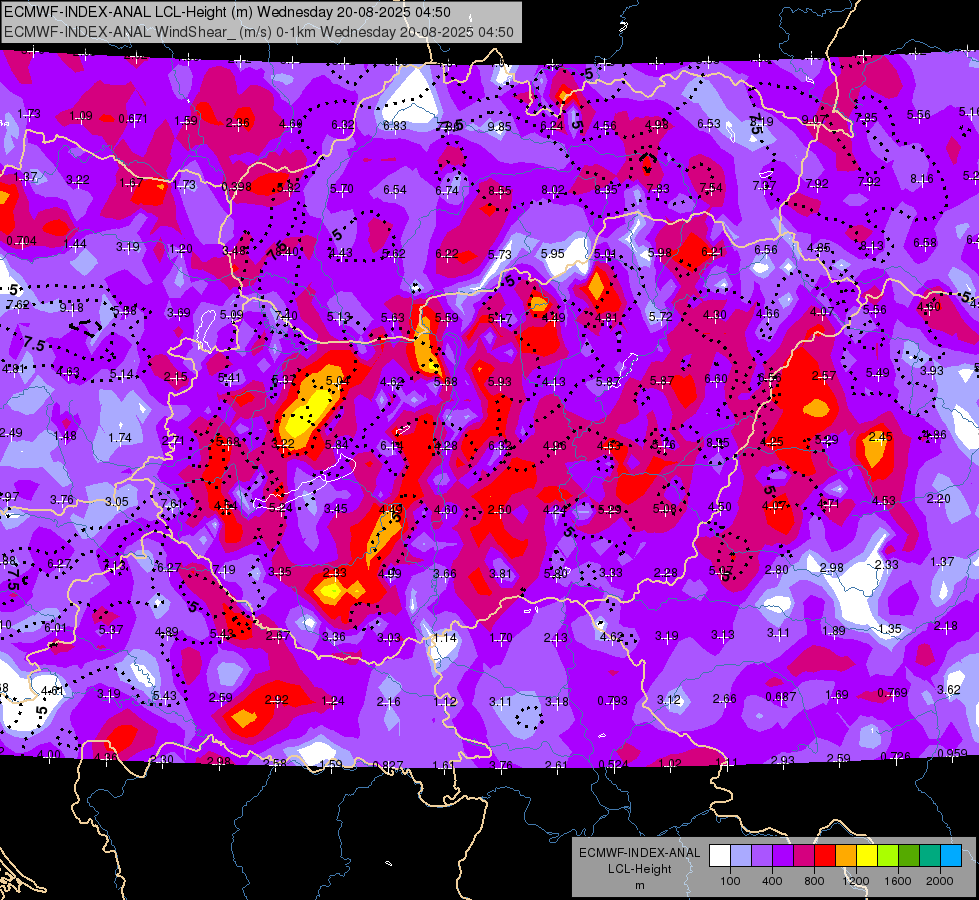Click the legend title ECMWF-INDEX-ANAL

tap(639, 853)
